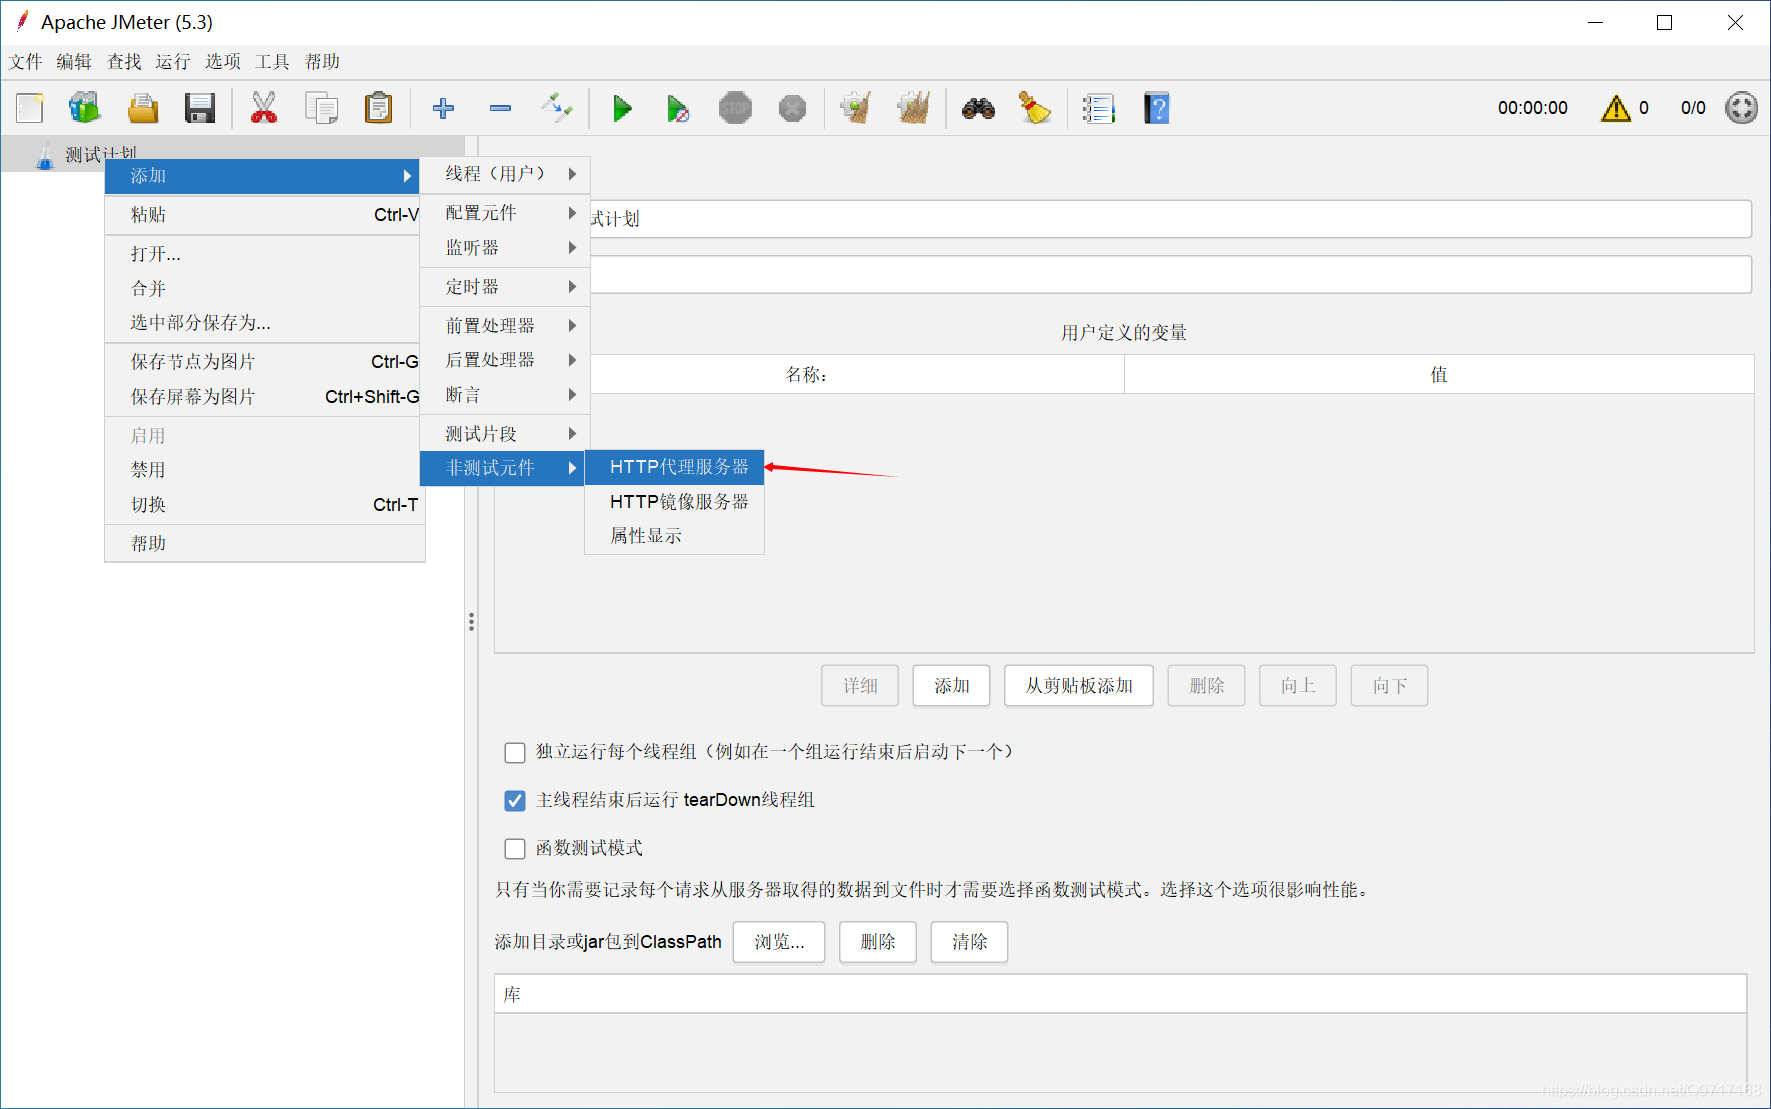This screenshot has height=1109, width=1771.
Task: Open the Help book icon
Action: [1157, 108]
